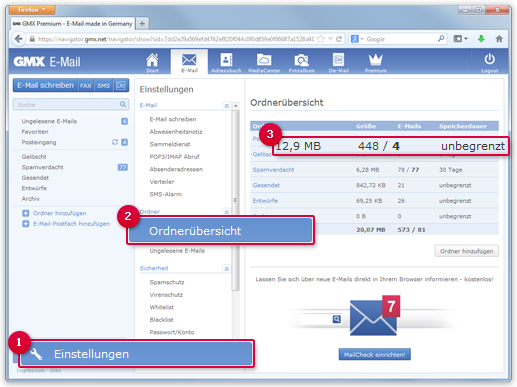The image size is (517, 387).
Task: Open the Favoriten folder
Action: 35,132
